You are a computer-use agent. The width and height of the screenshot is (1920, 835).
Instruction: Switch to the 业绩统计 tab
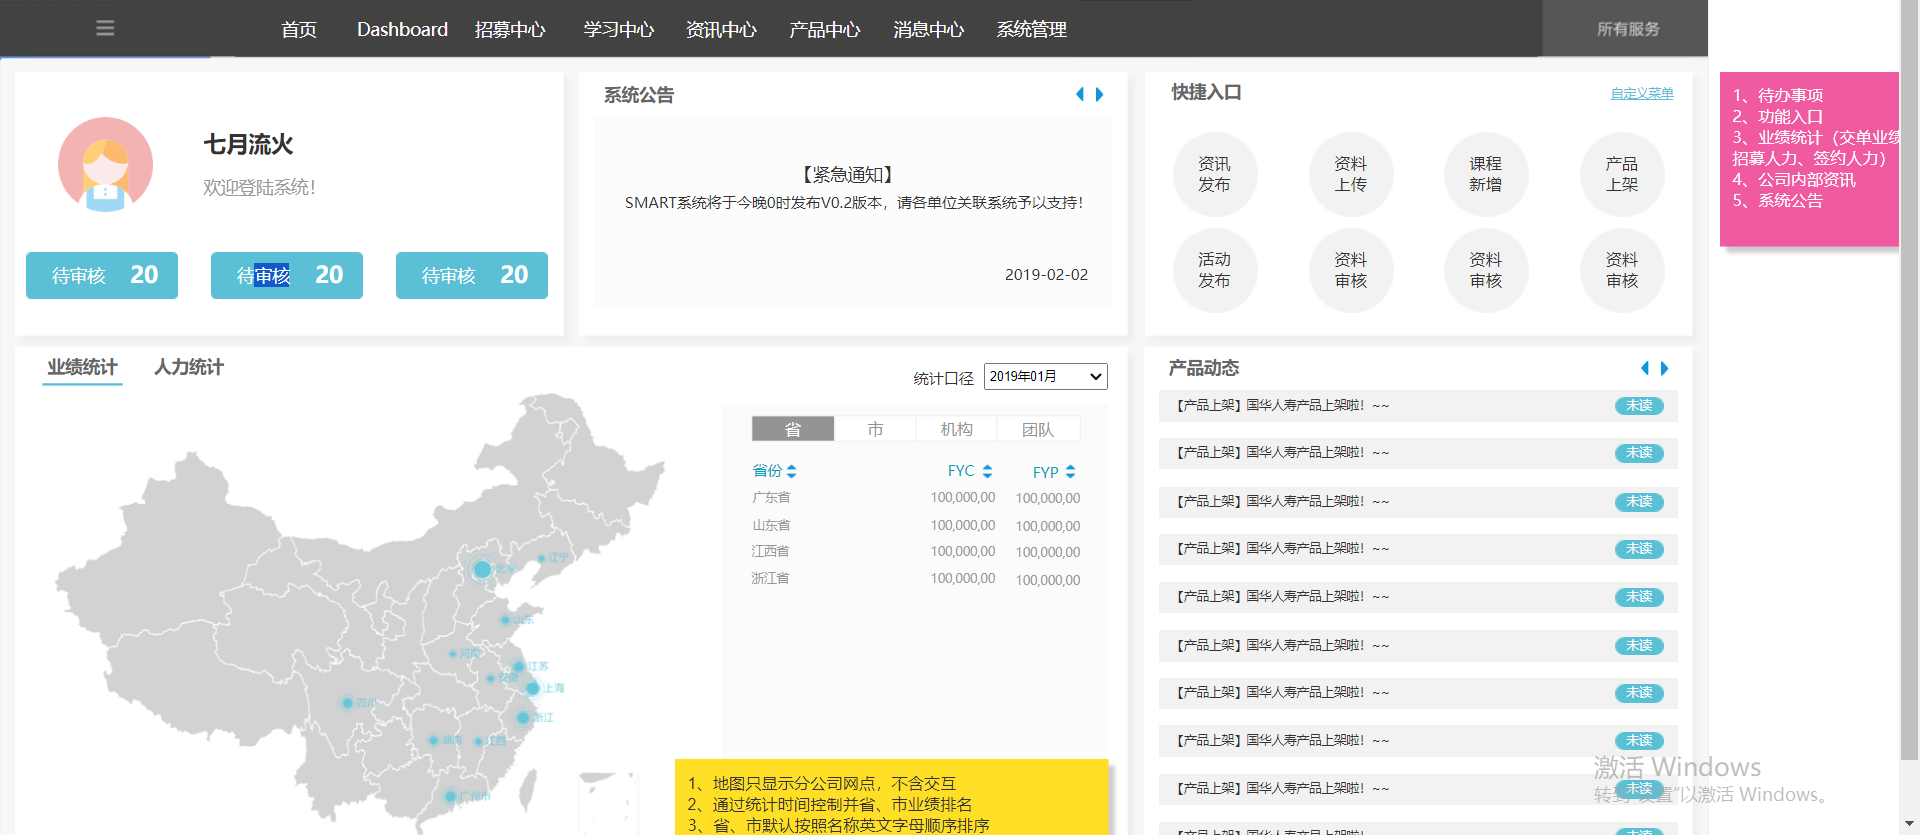82,368
